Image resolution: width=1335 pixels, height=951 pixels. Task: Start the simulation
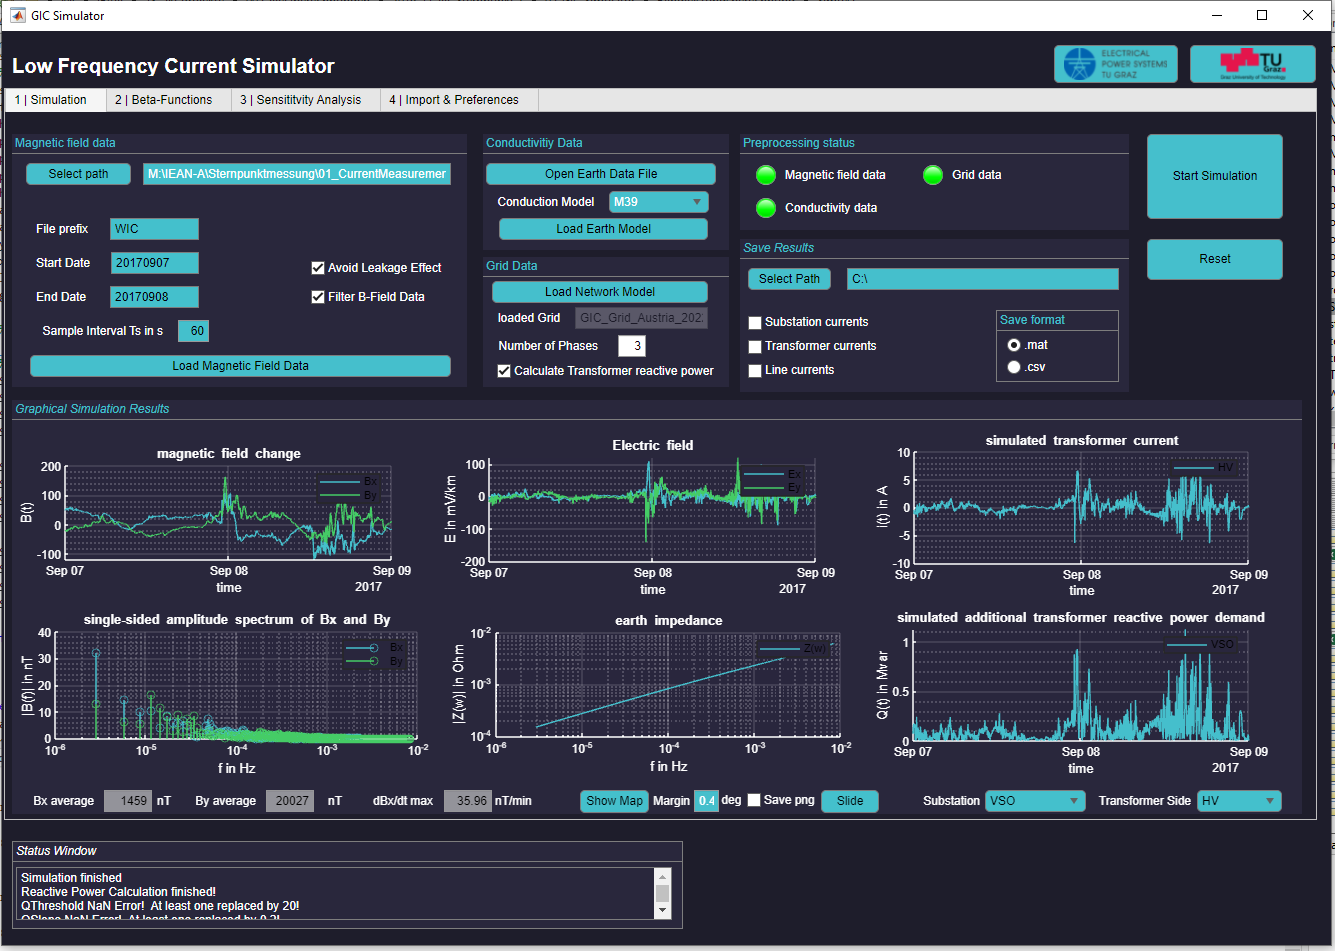1215,176
